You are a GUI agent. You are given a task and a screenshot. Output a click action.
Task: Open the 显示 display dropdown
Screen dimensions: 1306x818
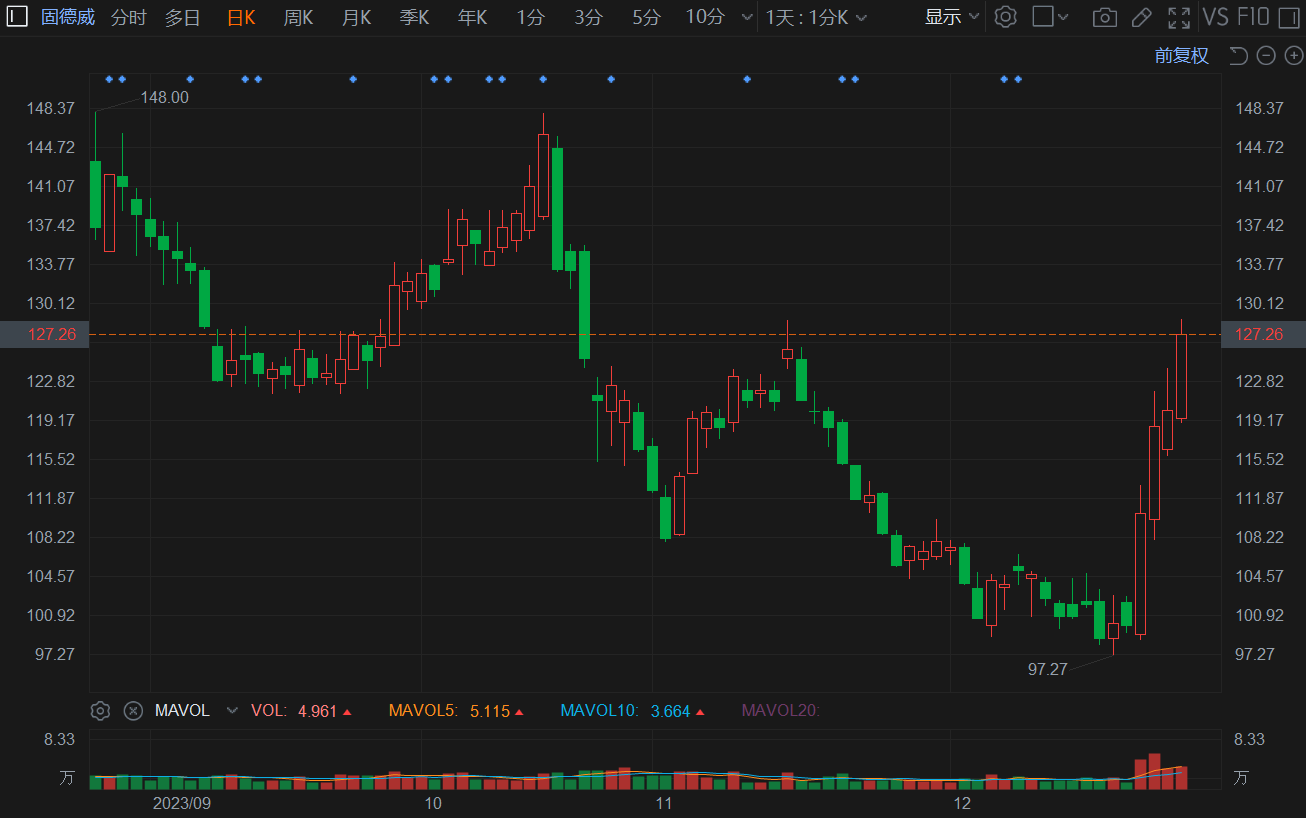(952, 17)
